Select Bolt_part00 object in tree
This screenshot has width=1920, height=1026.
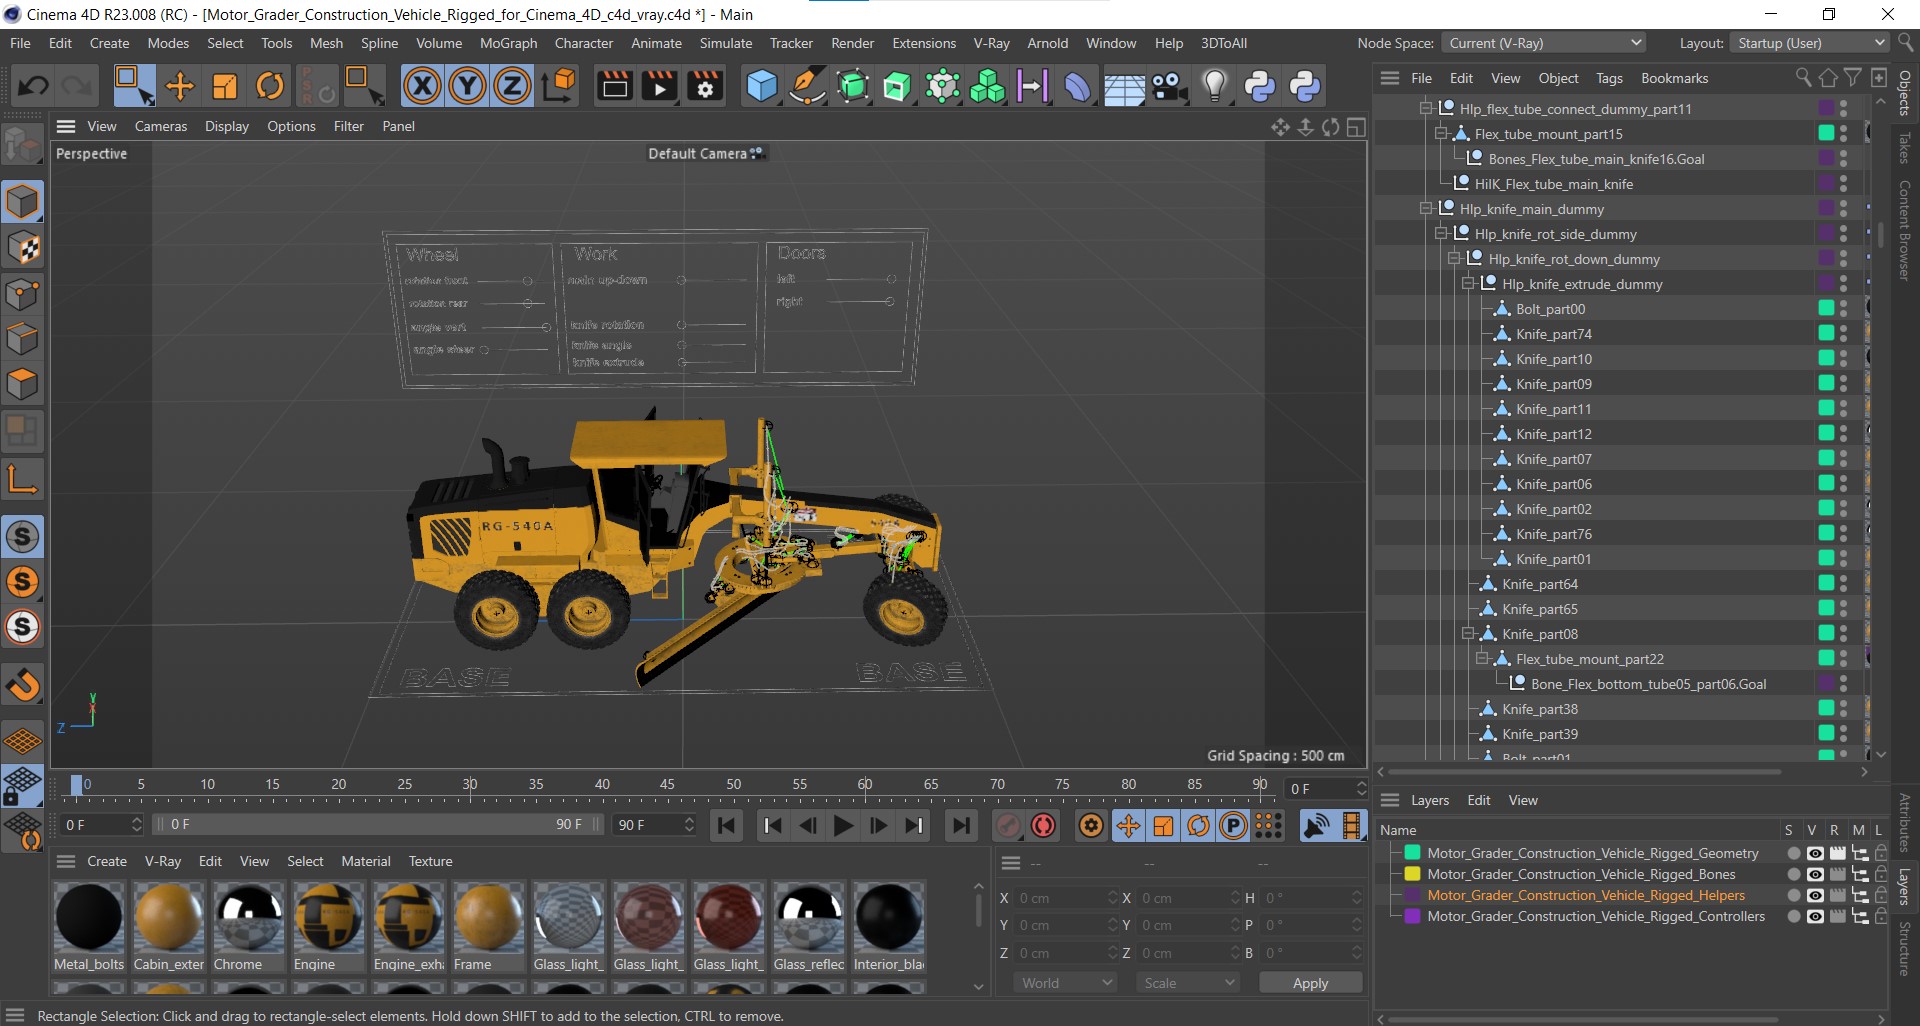pos(1550,309)
